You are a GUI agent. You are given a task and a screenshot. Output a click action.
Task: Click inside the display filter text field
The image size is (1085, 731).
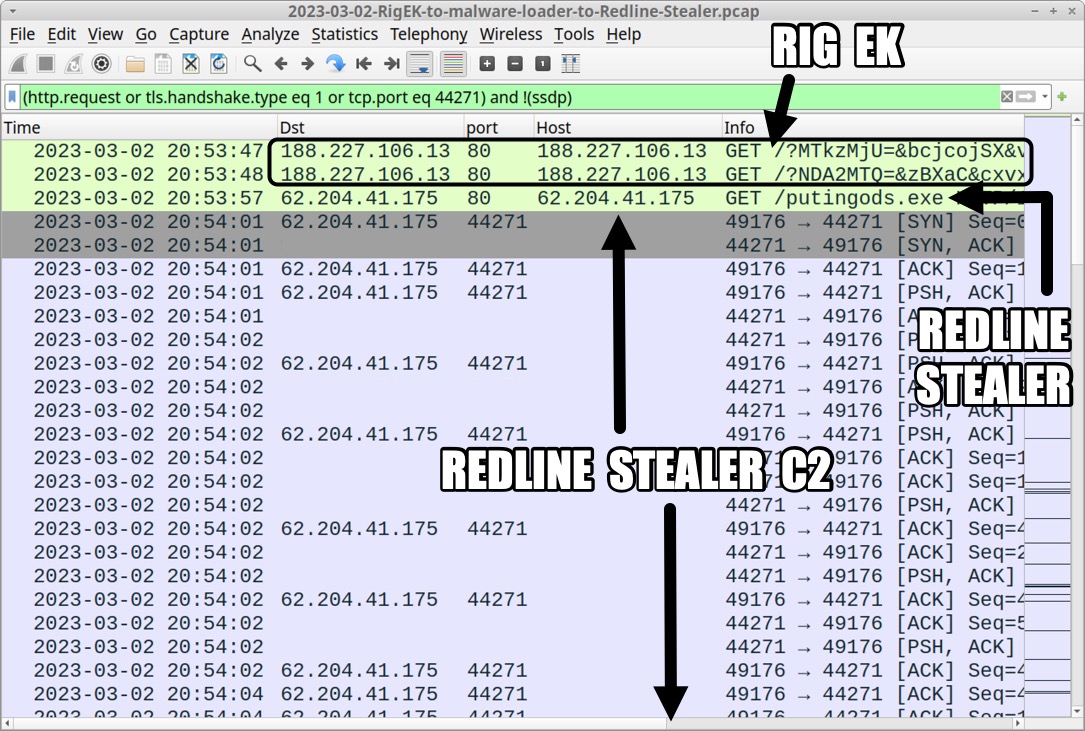pos(509,98)
